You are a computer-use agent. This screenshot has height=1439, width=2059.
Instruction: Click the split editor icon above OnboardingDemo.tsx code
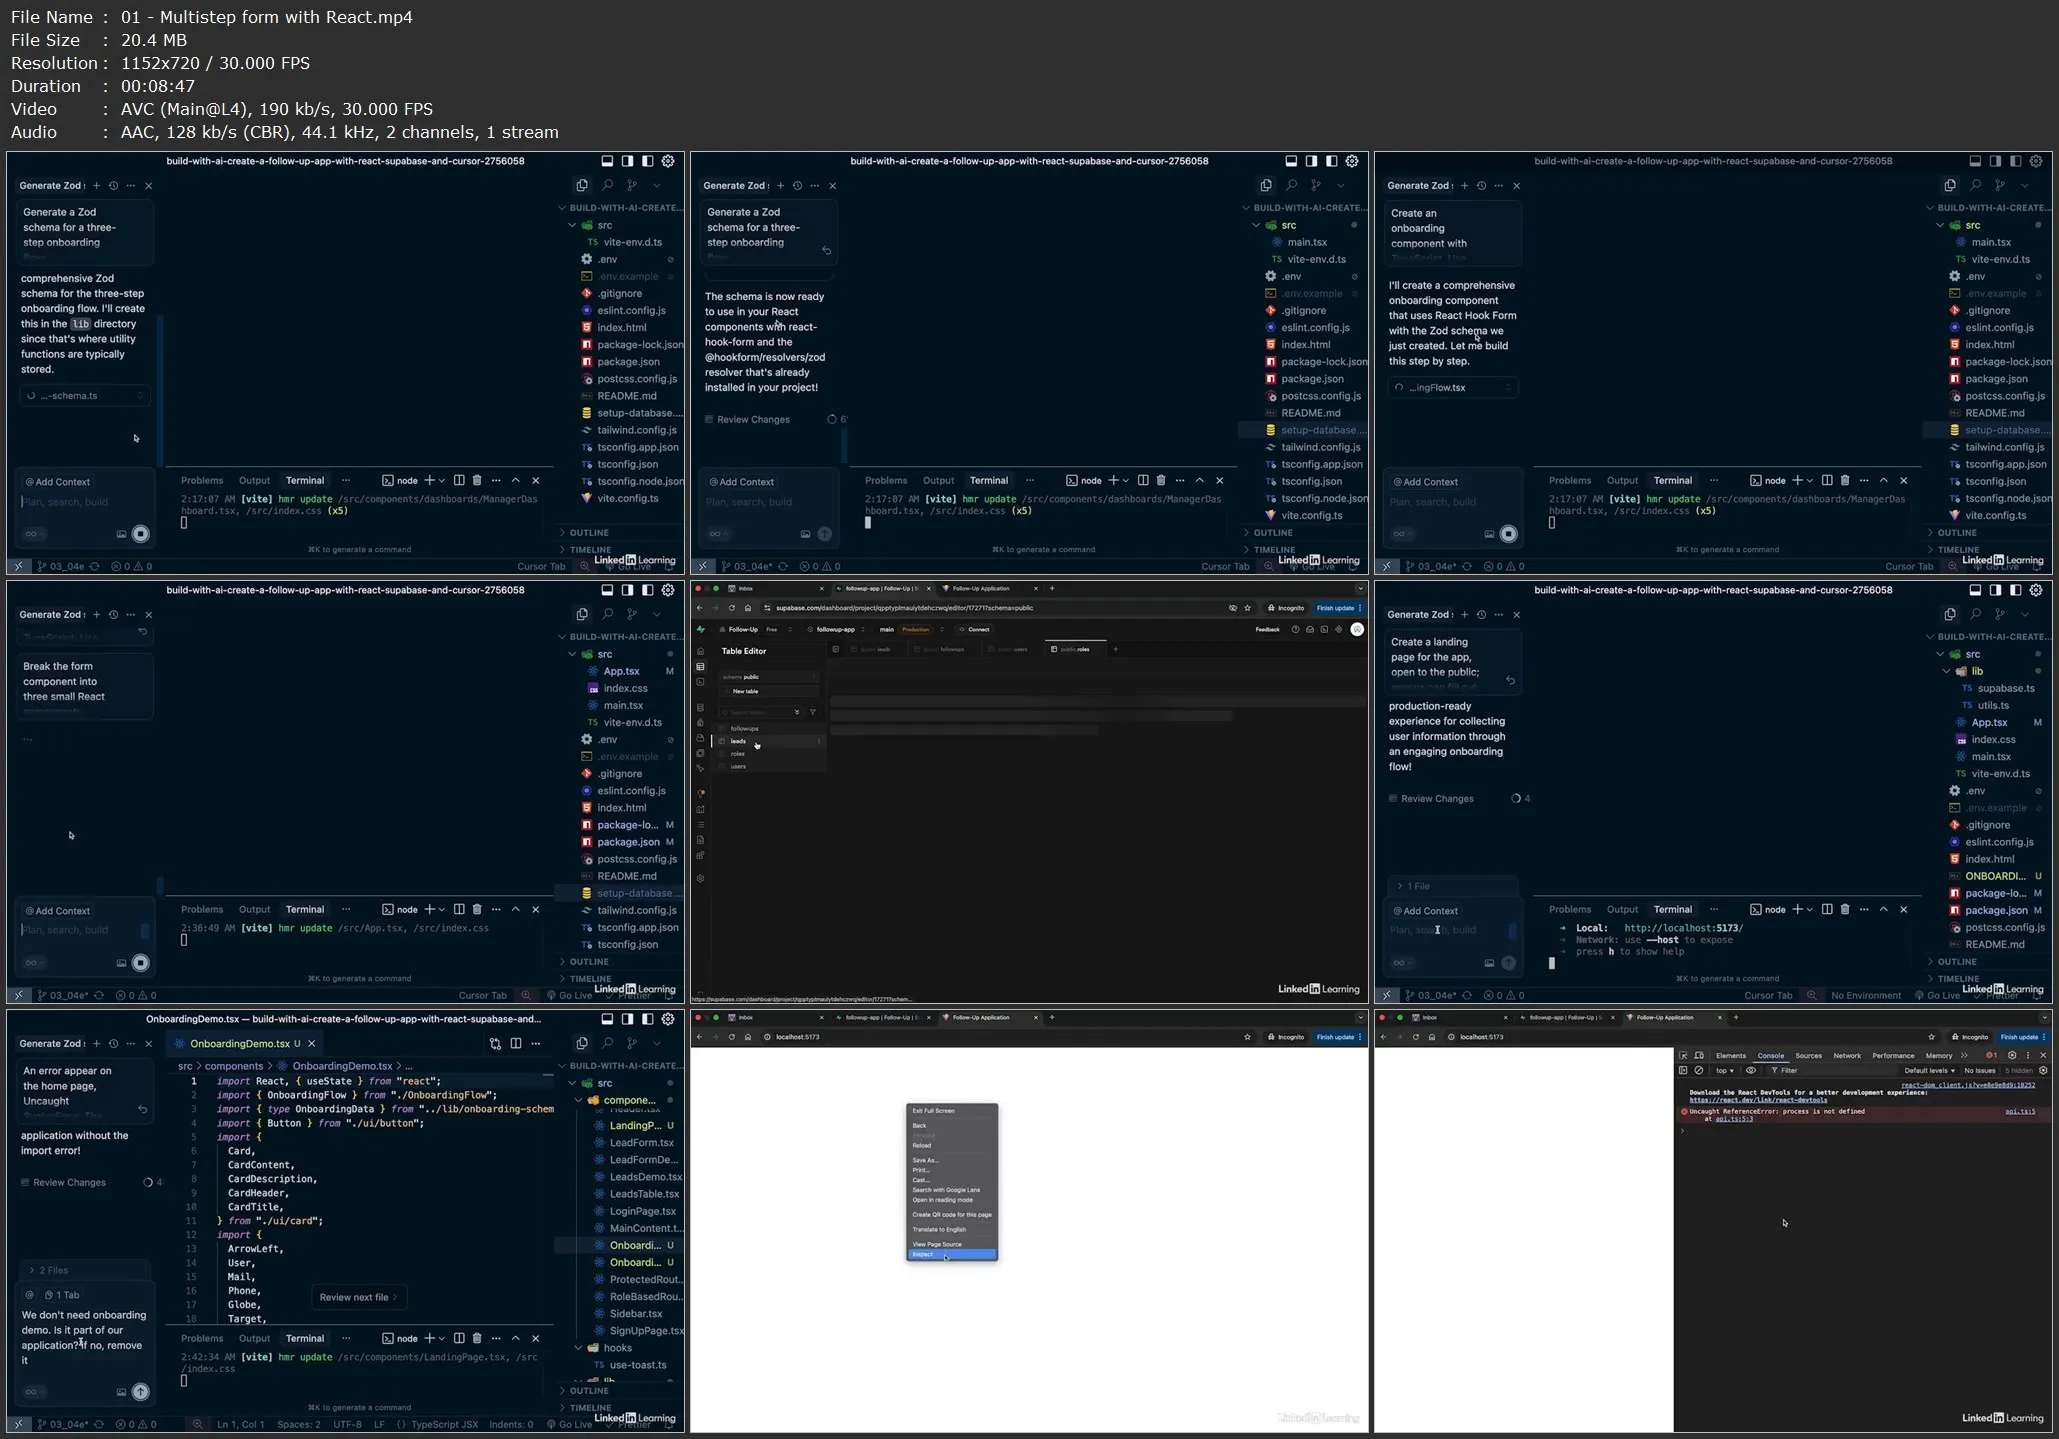[x=516, y=1043]
